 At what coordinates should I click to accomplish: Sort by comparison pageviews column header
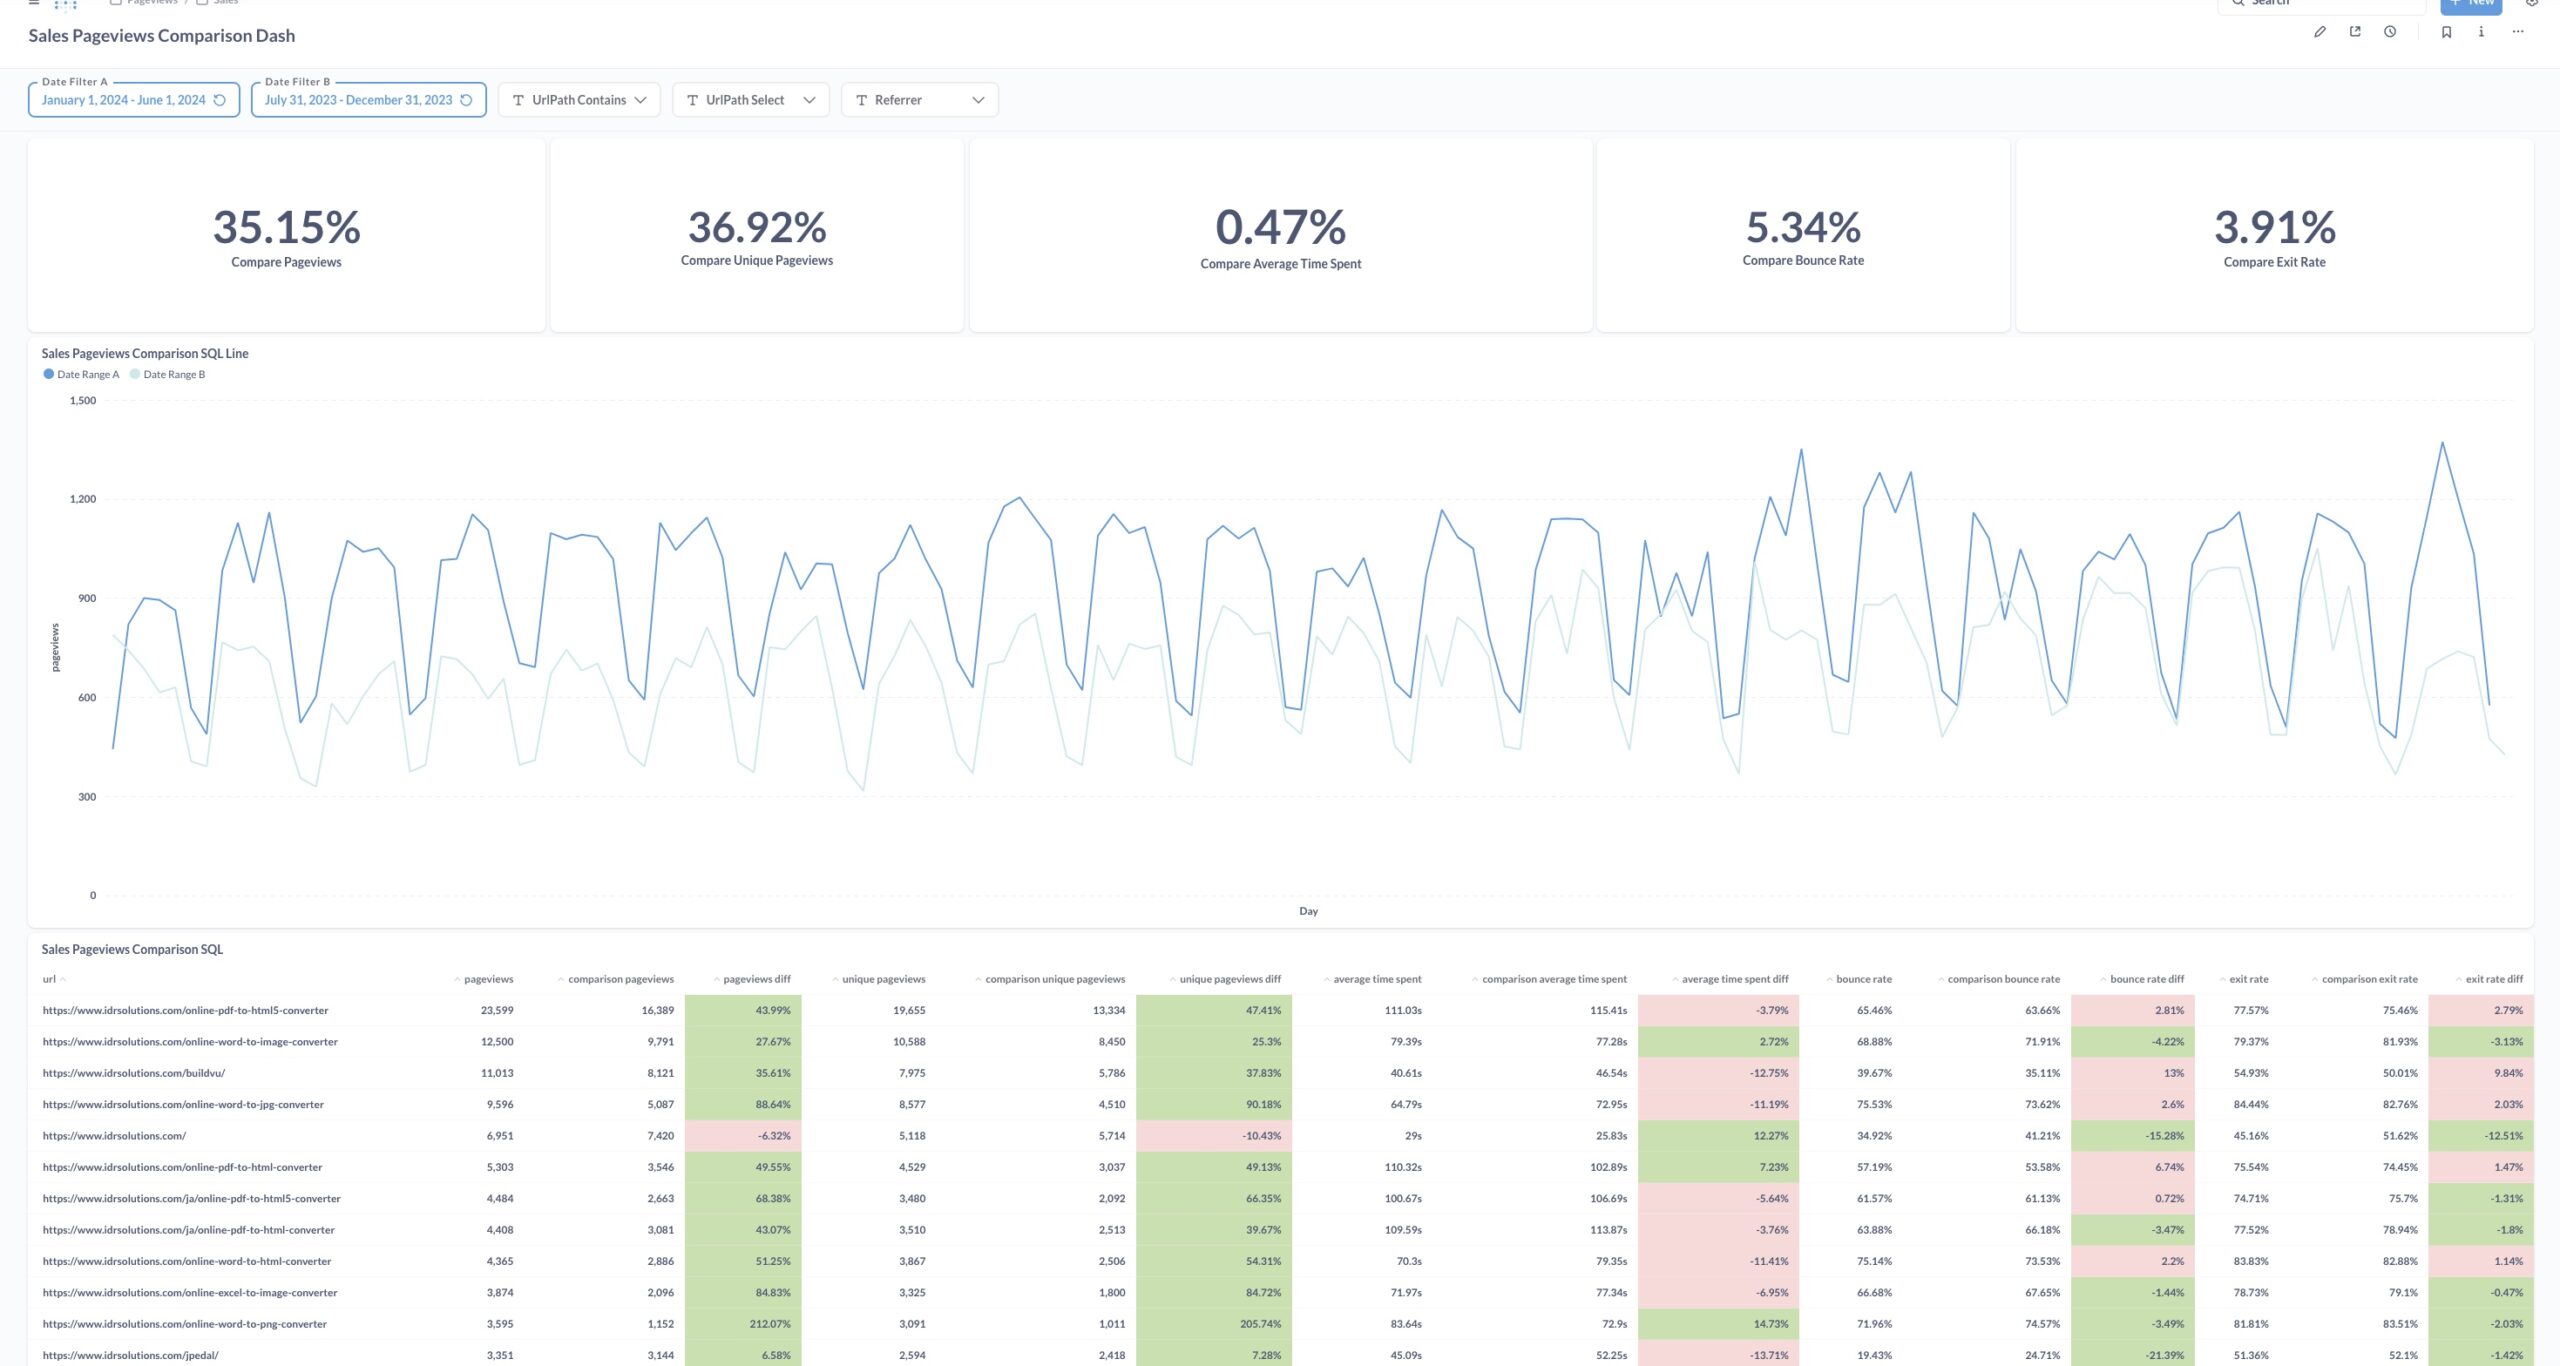click(x=616, y=979)
